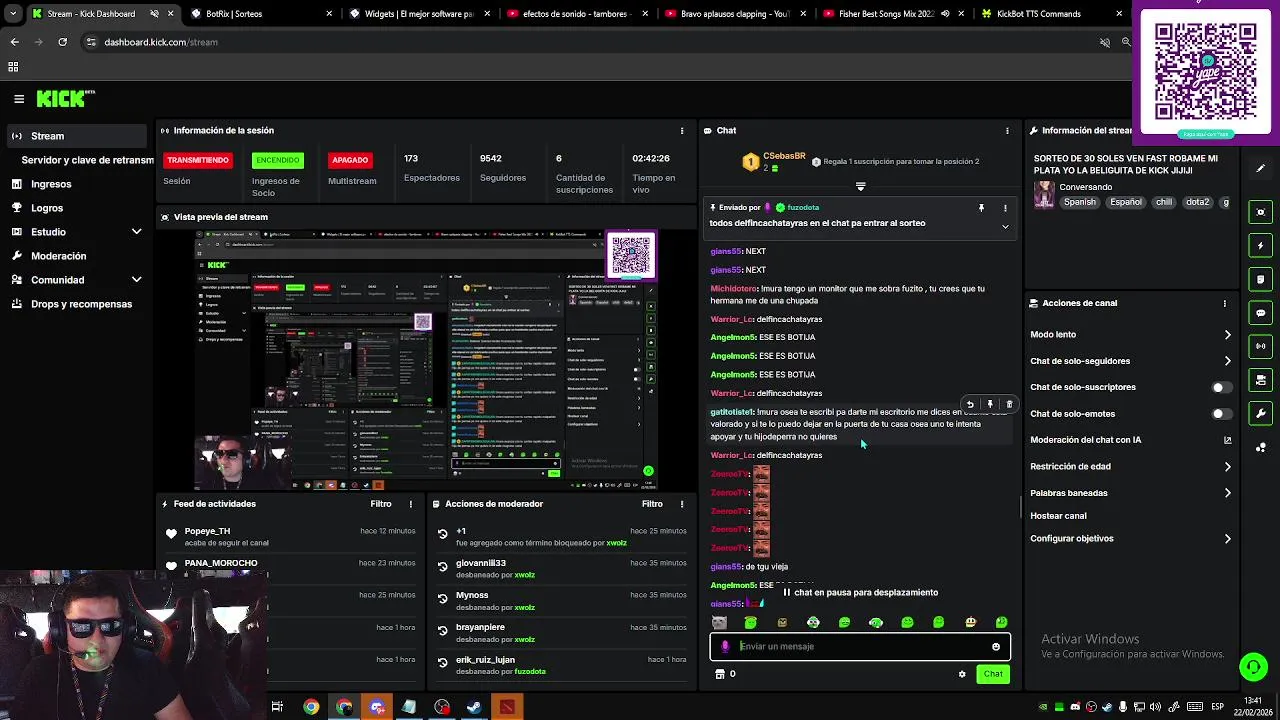Click the stream preview thumbnail
This screenshot has width=1280, height=720.
coord(426,360)
